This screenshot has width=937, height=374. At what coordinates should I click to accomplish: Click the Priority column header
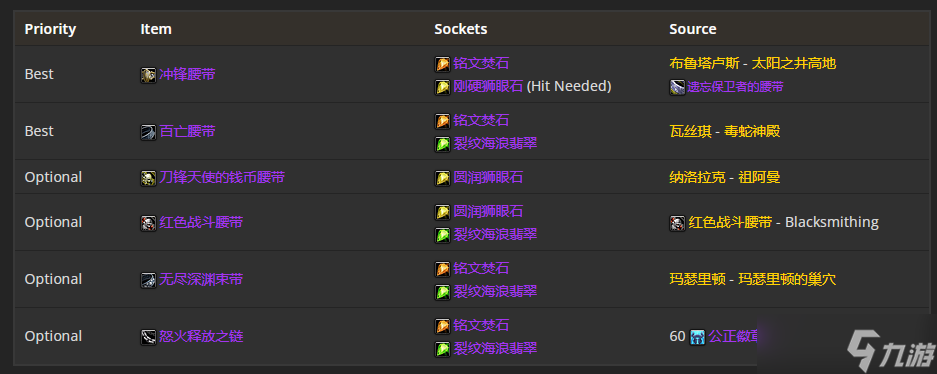coord(50,29)
